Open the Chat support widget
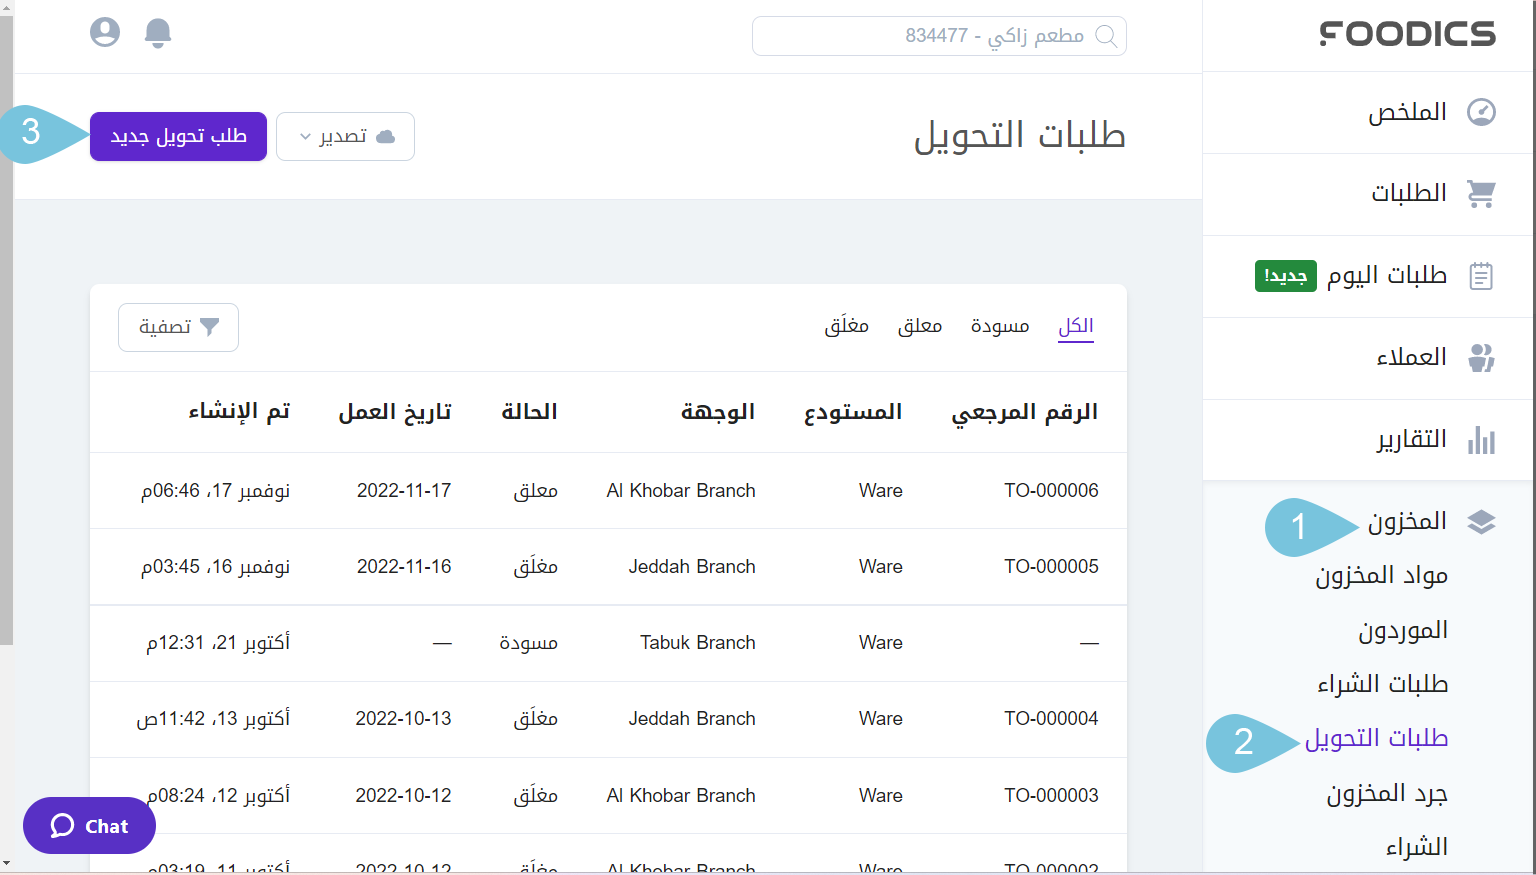The image size is (1536, 875). (x=89, y=825)
